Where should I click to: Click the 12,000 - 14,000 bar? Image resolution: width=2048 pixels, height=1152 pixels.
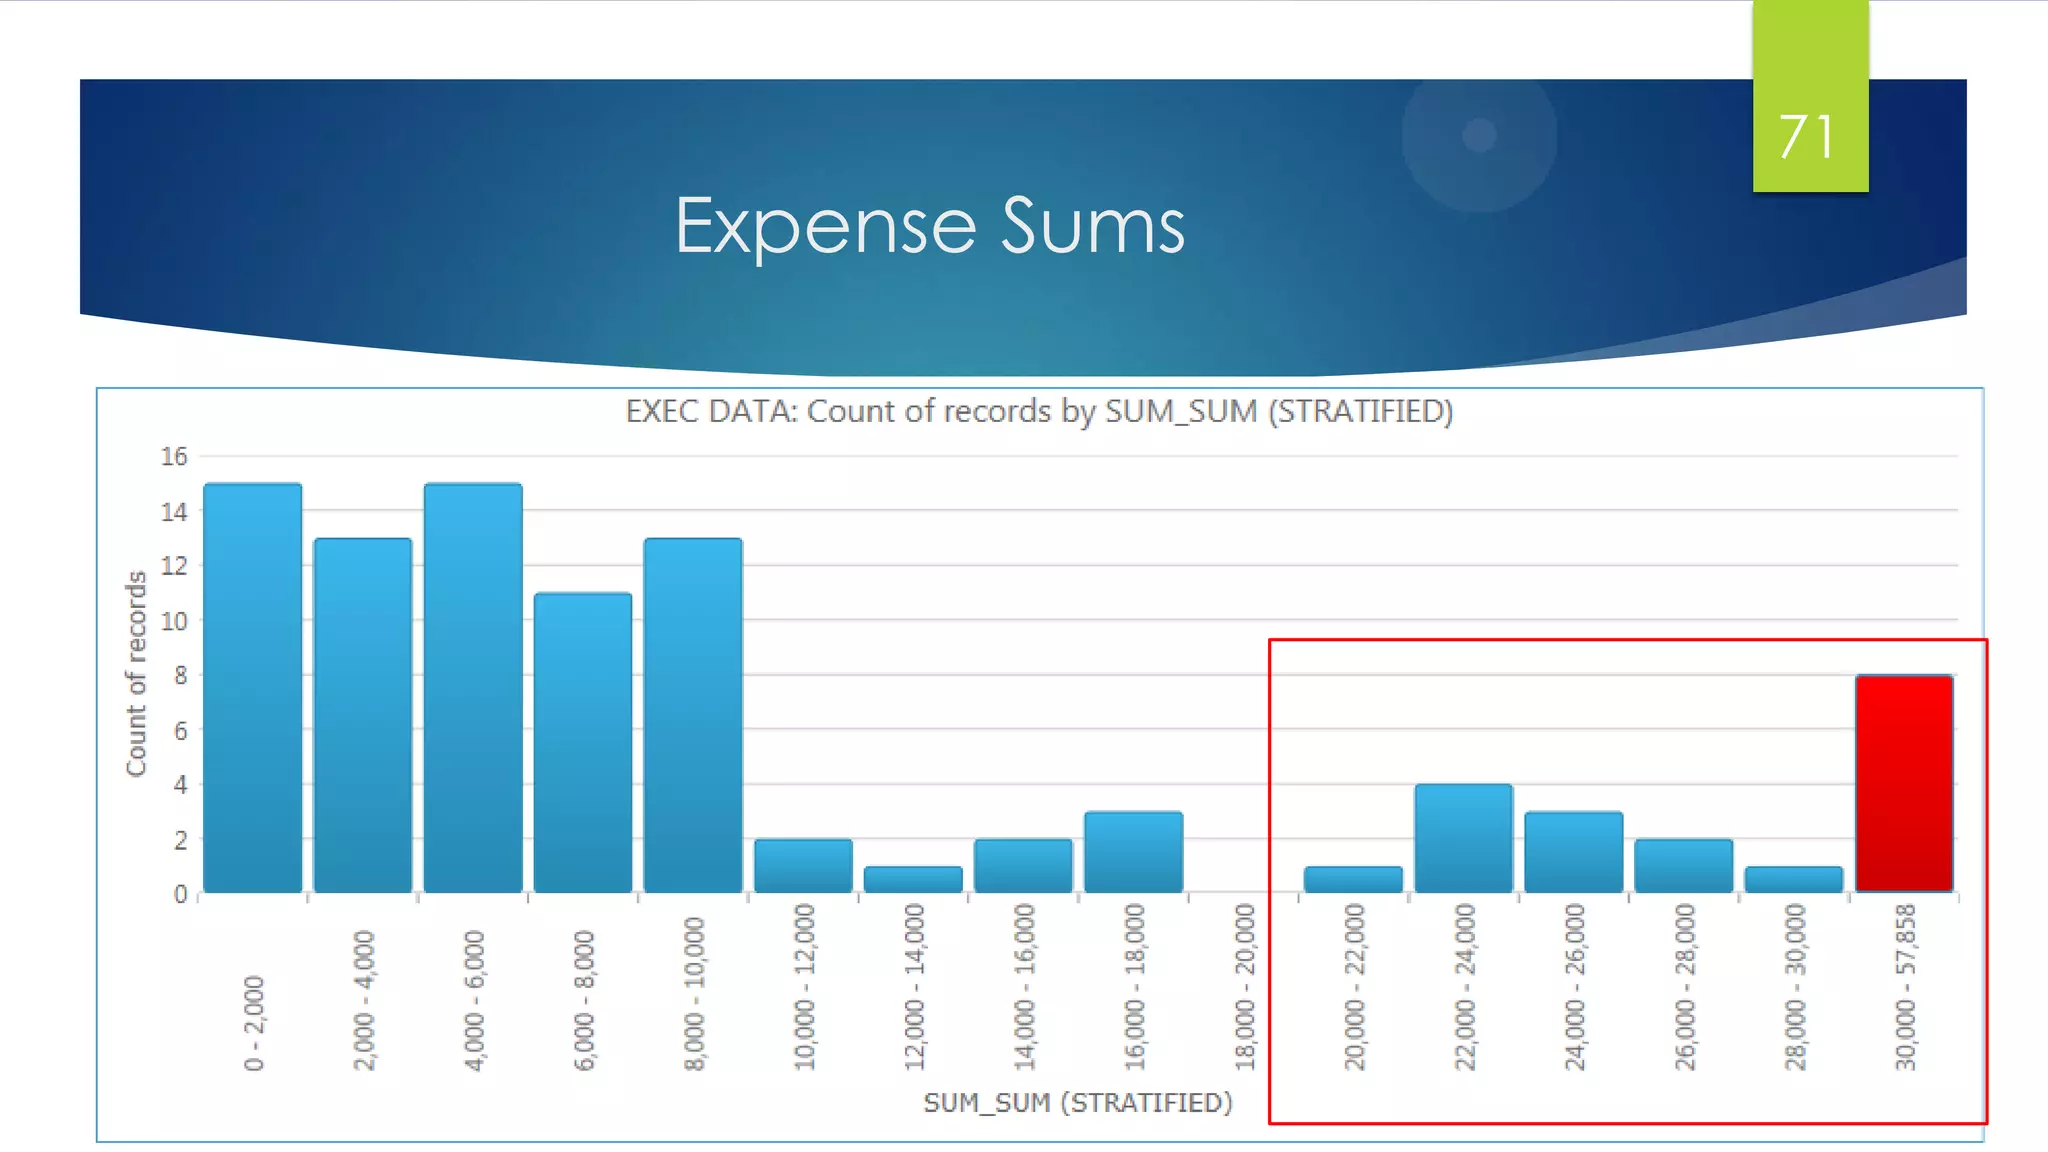coord(913,880)
